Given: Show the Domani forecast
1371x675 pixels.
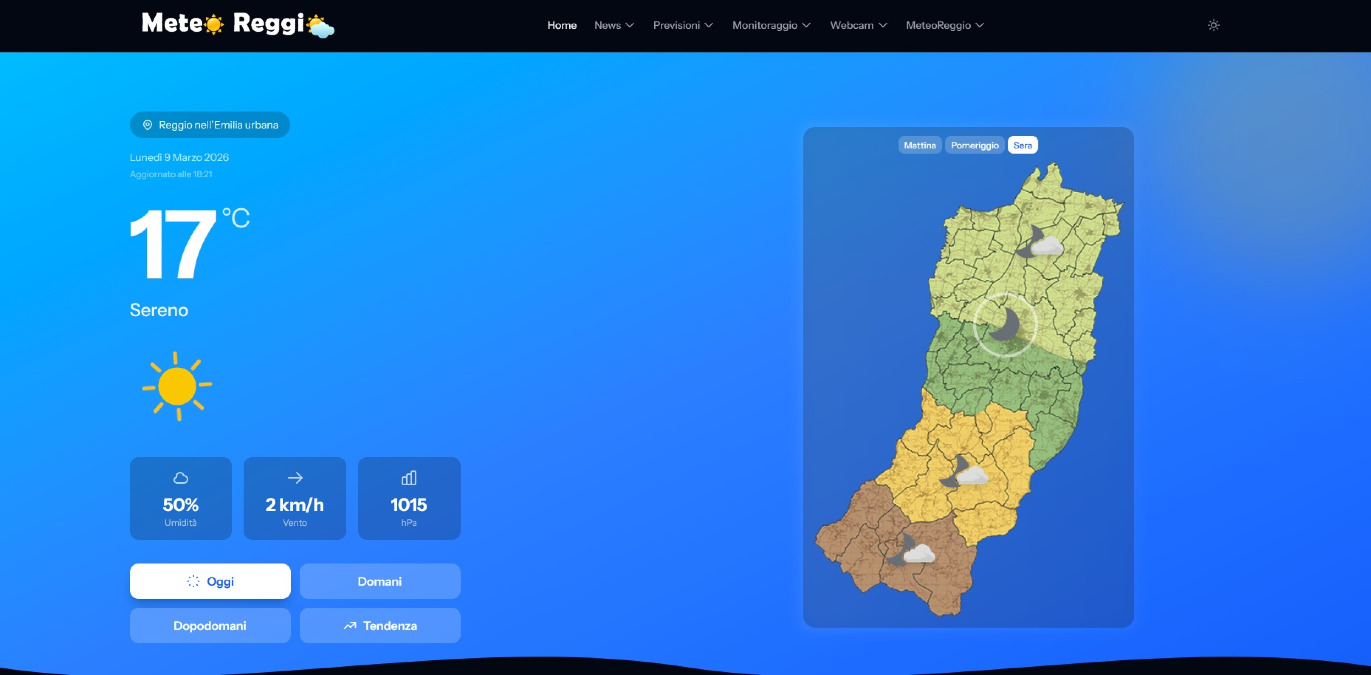Looking at the screenshot, I should coord(380,581).
